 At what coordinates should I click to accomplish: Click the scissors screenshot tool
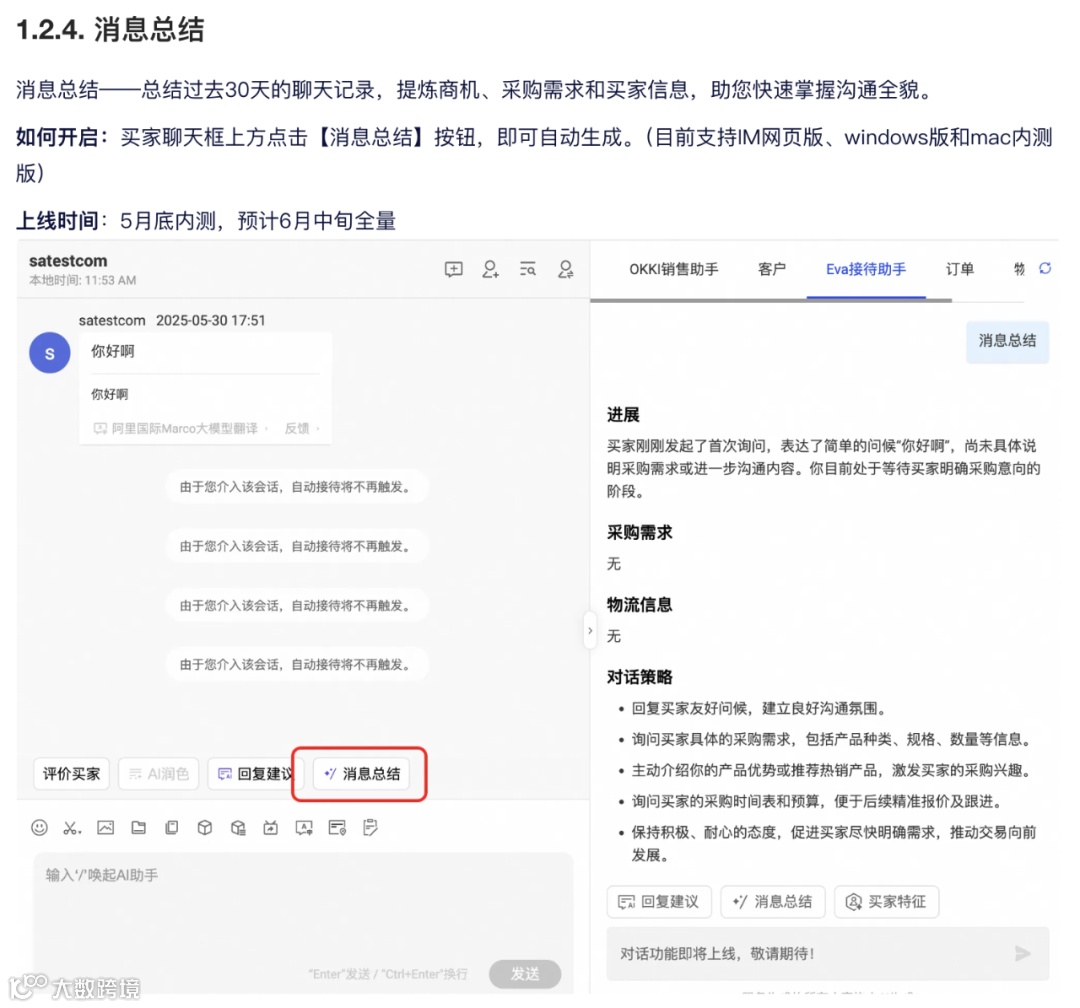[x=70, y=827]
